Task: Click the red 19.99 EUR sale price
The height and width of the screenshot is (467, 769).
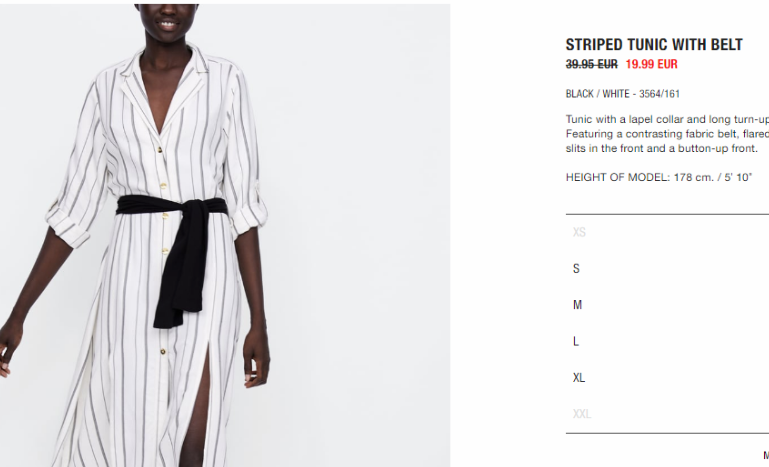Action: (x=651, y=64)
